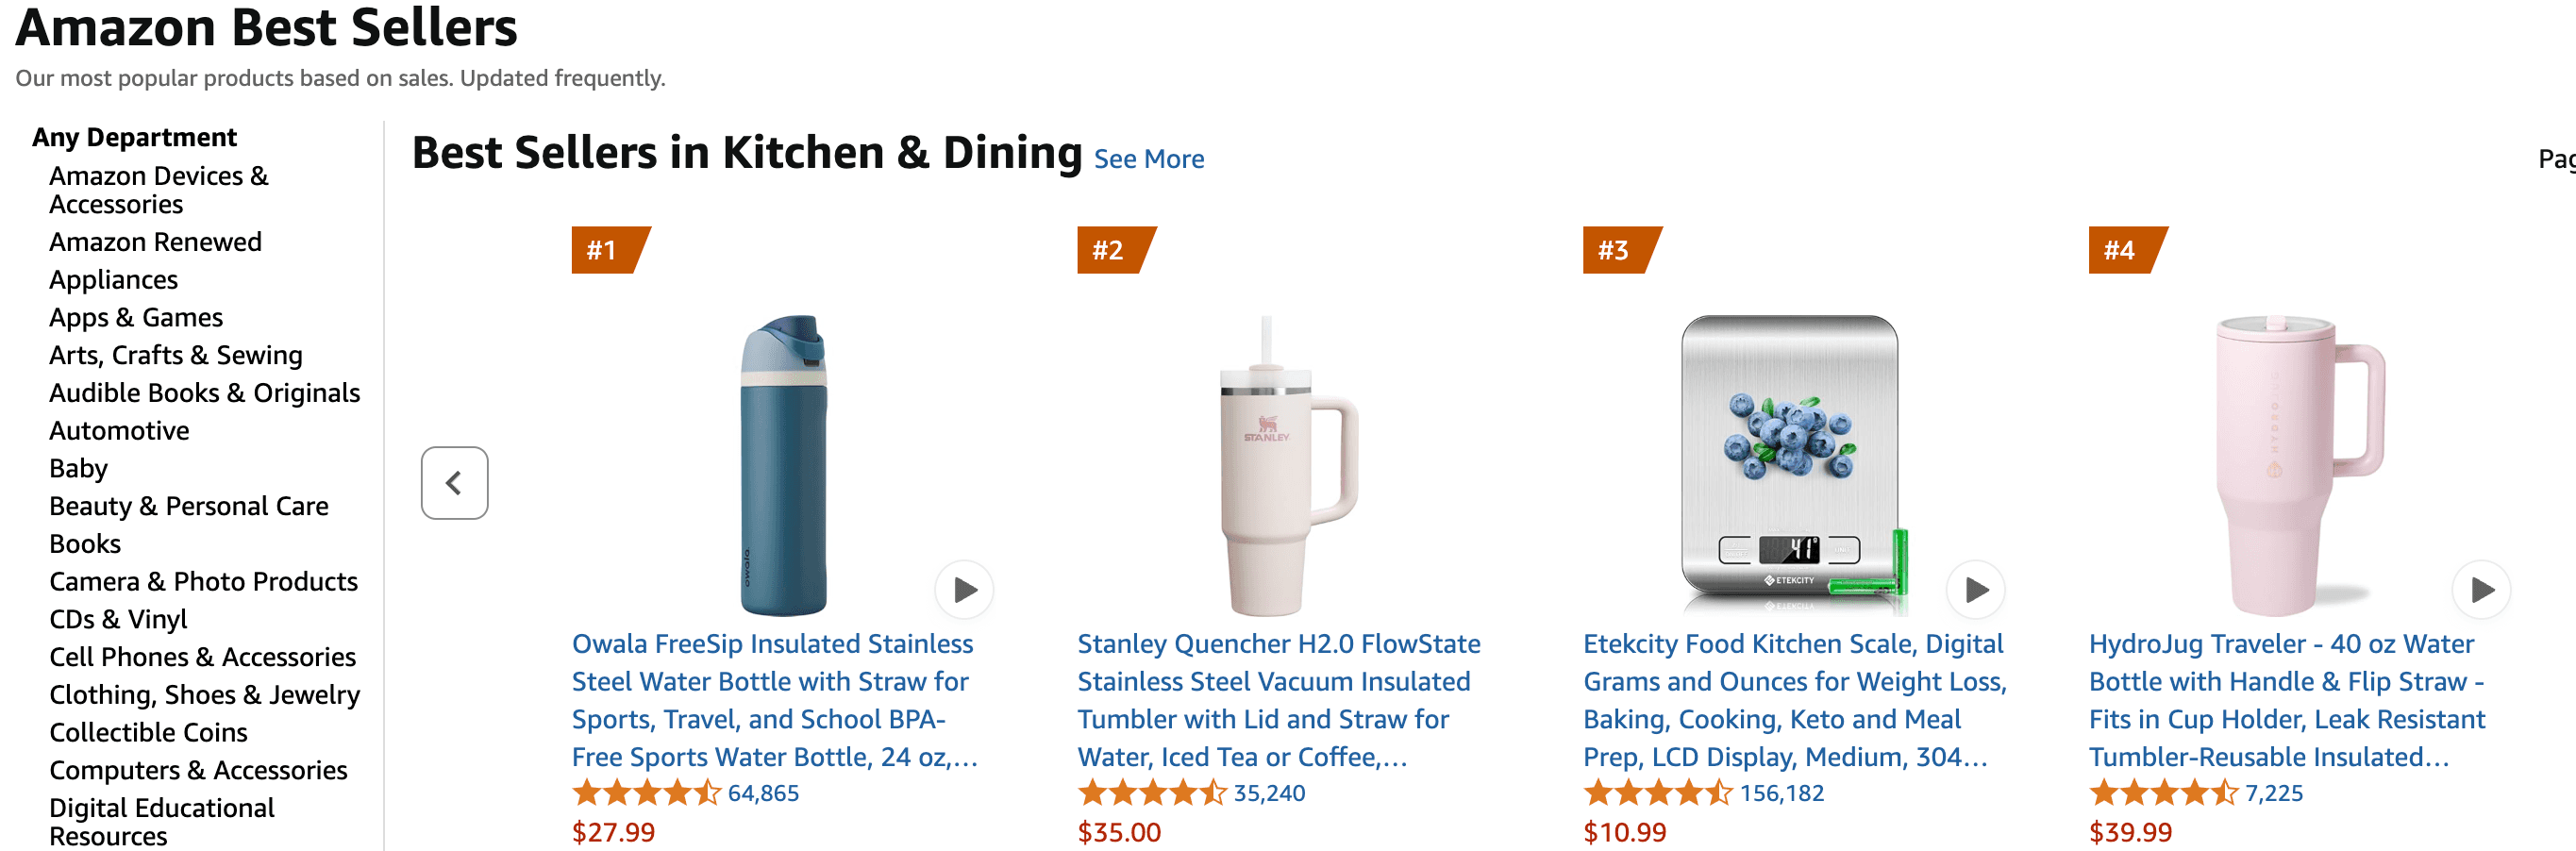2576x851 pixels.
Task: Open the Automotive department section
Action: click(119, 430)
